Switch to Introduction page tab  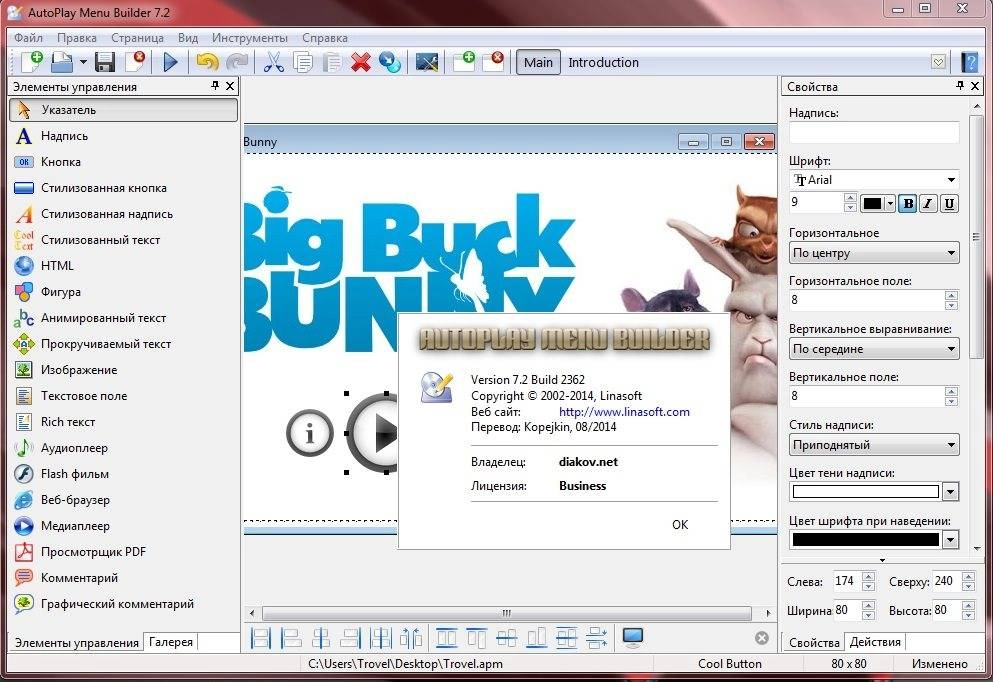(x=604, y=62)
